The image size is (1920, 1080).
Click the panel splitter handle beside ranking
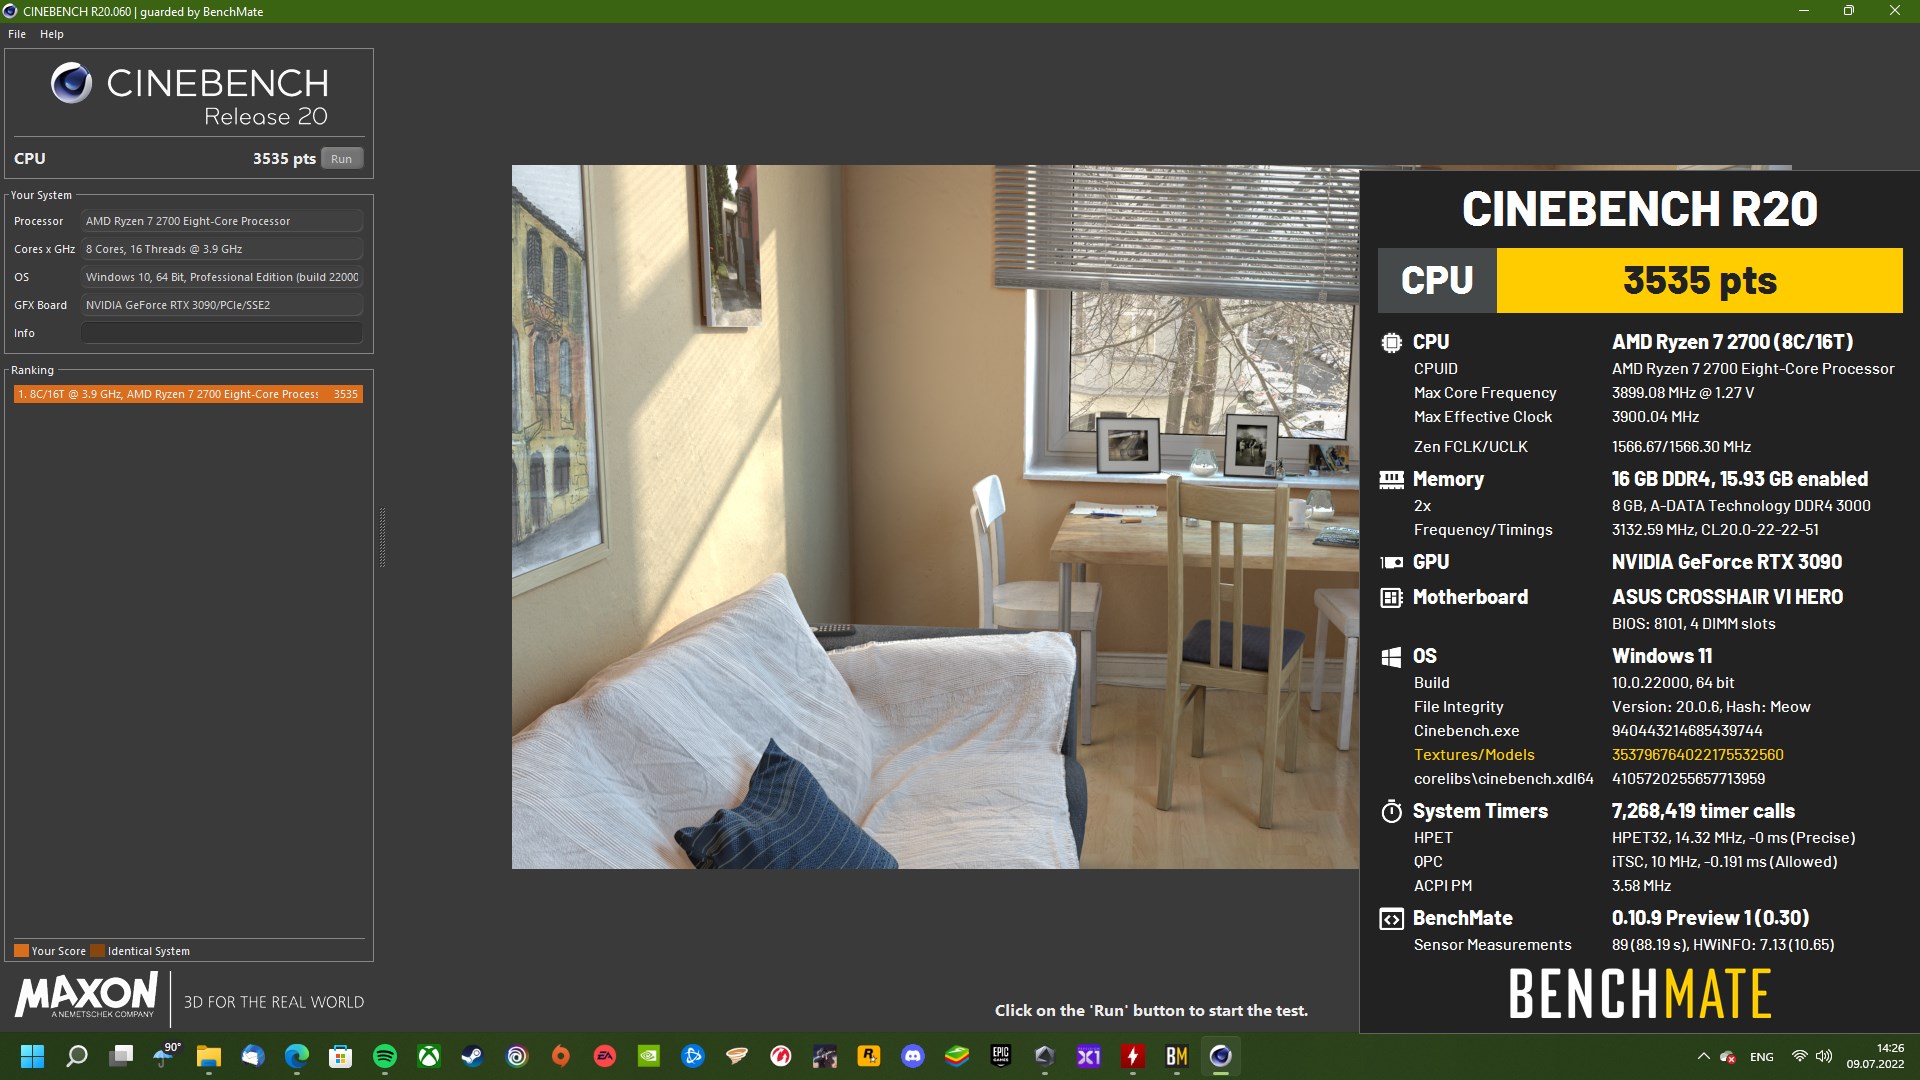click(x=382, y=537)
